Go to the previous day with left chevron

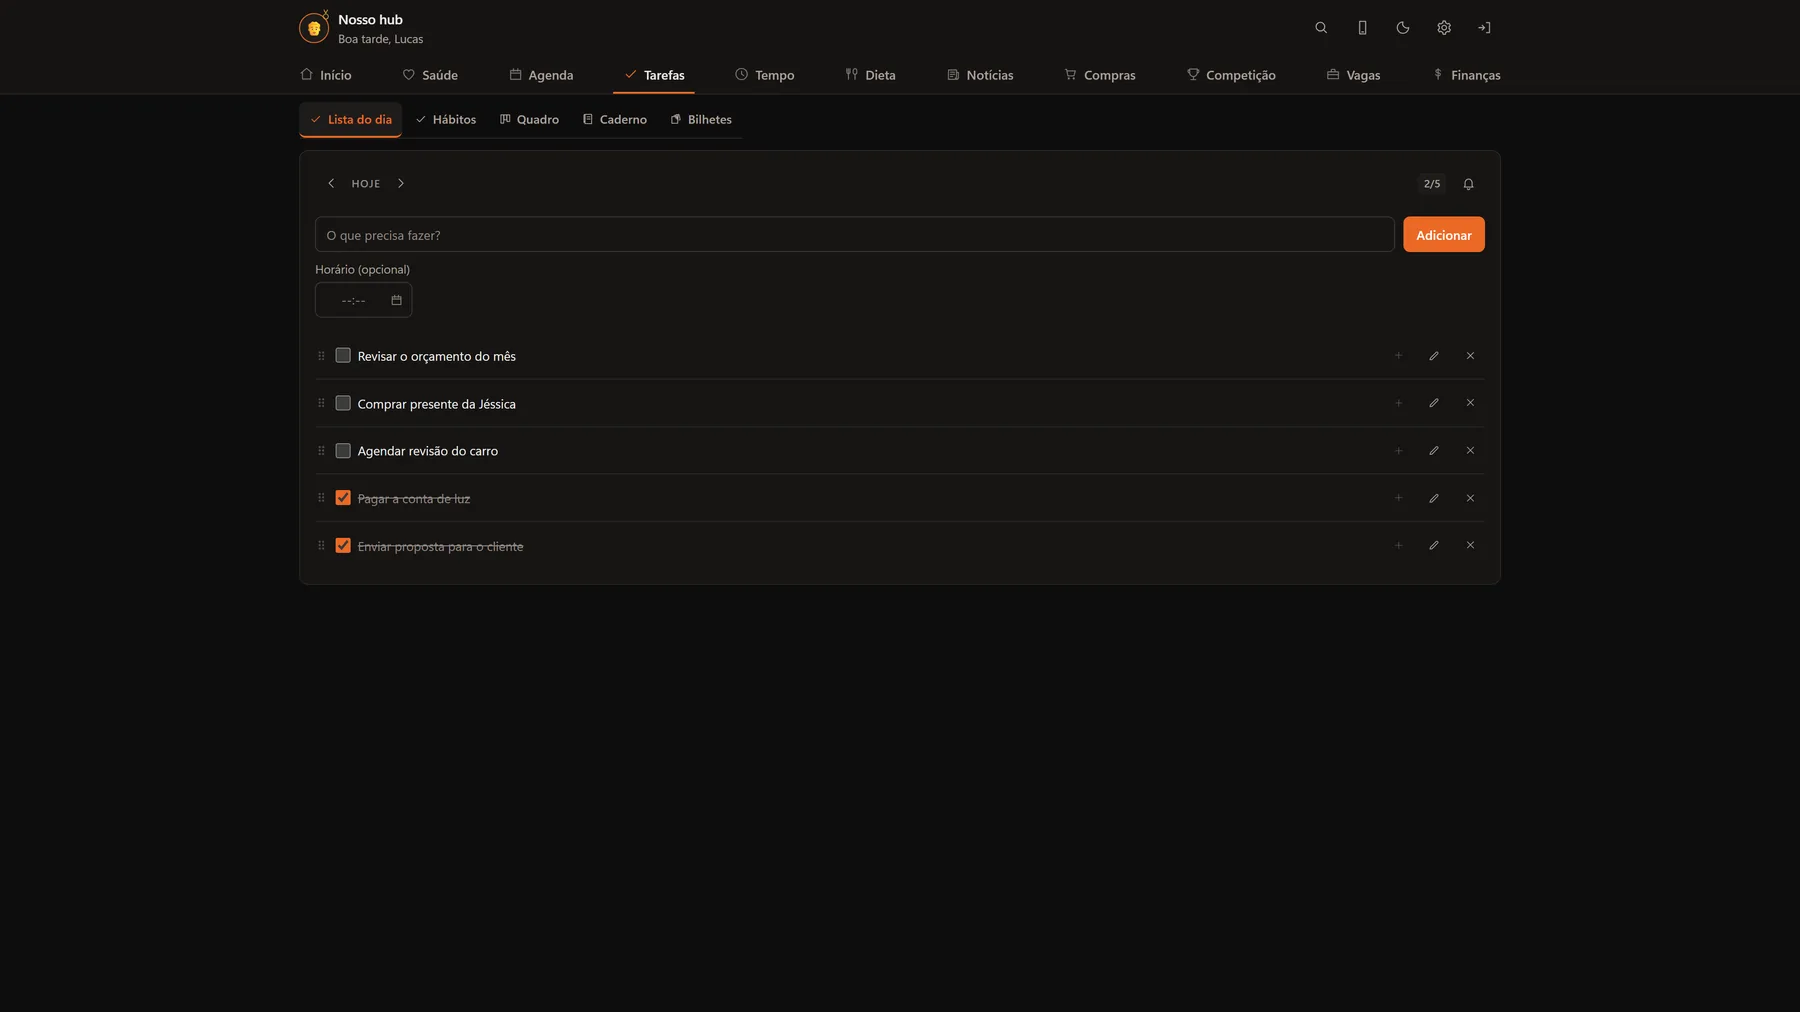331,184
